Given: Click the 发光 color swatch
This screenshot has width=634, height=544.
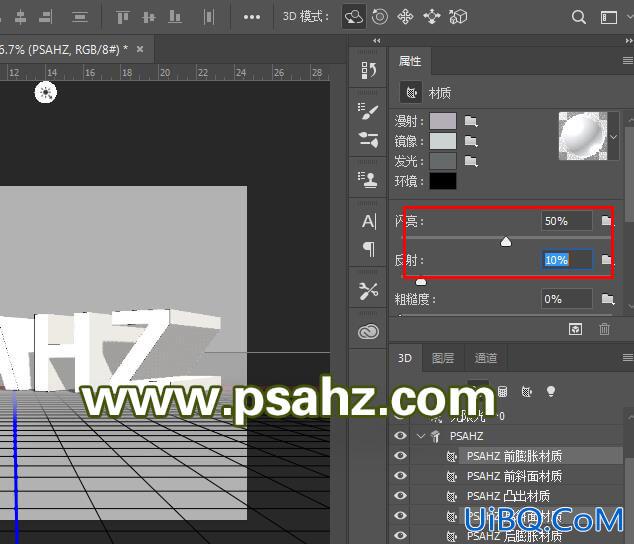Looking at the screenshot, I should (443, 161).
